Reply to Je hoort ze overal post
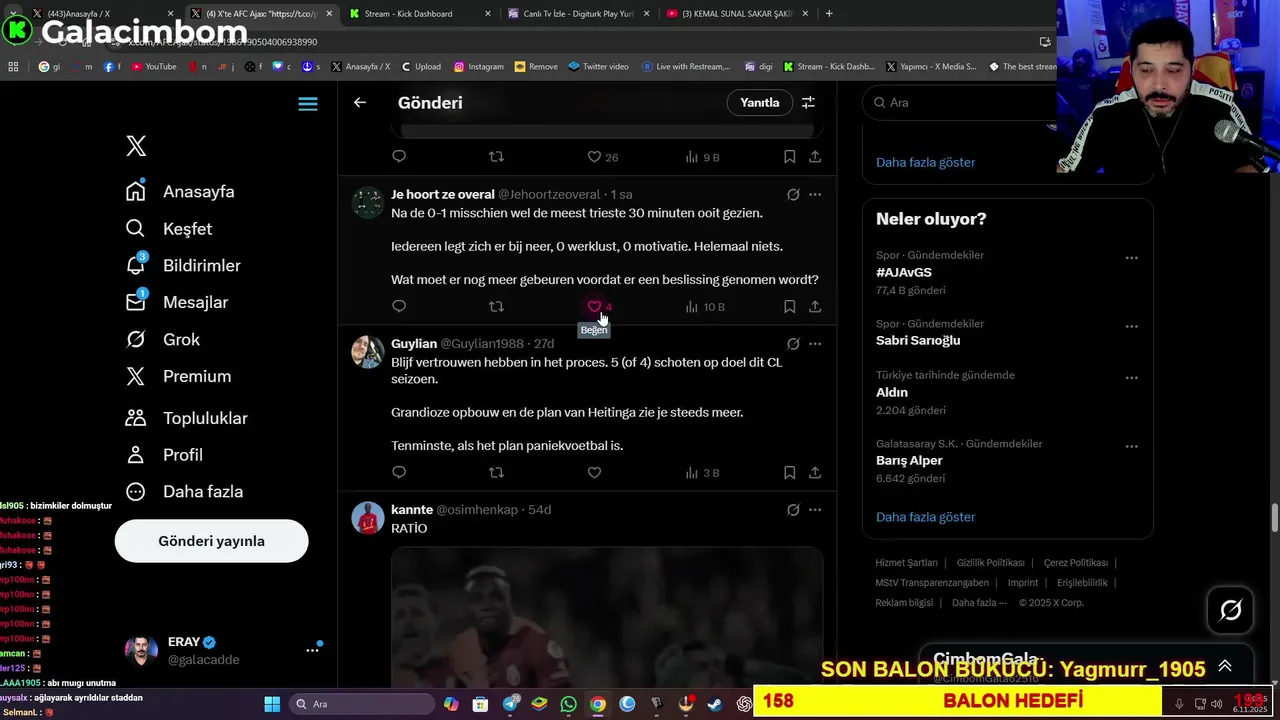1280x720 pixels. coord(399,306)
